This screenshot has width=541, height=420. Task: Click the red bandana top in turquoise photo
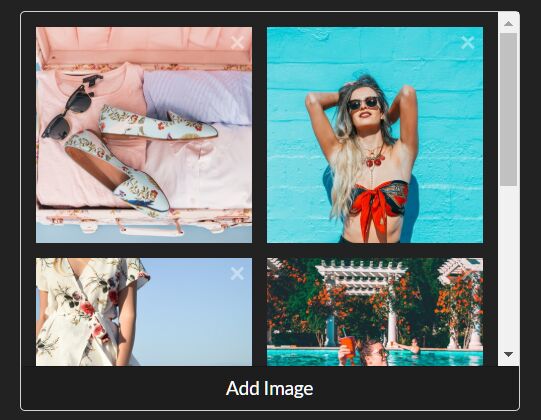379,204
